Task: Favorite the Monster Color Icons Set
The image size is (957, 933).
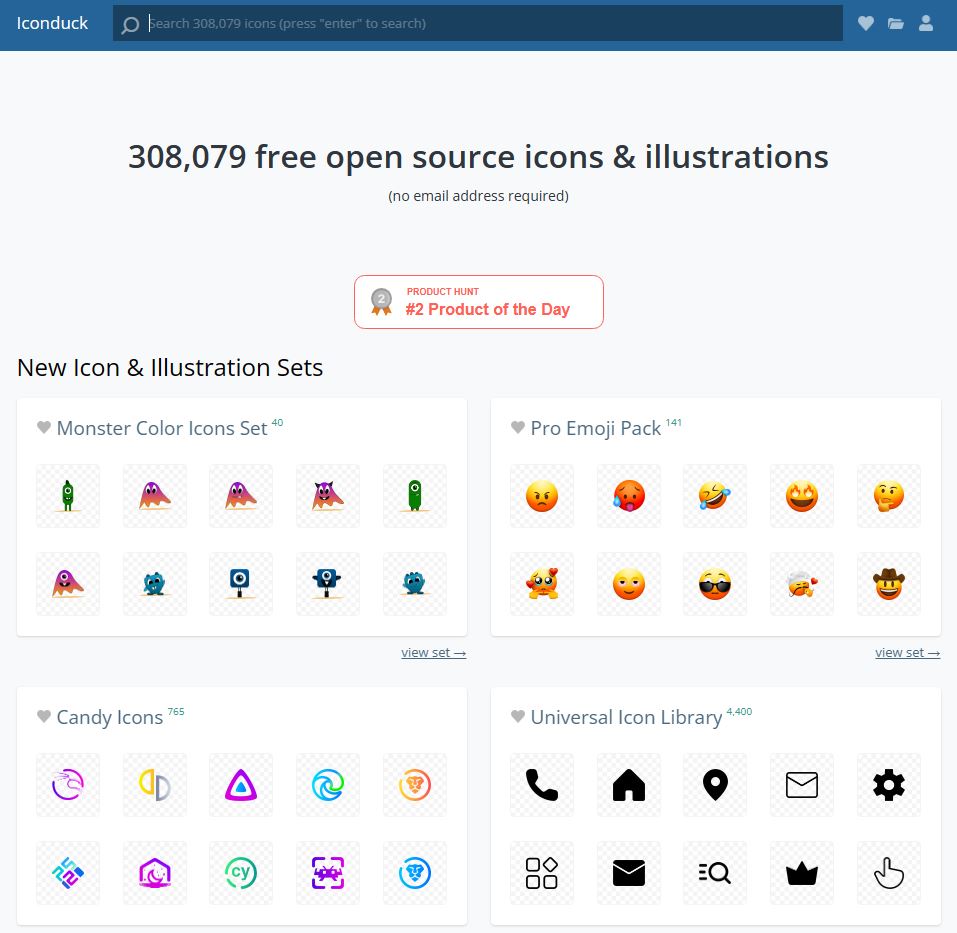Action: (x=44, y=427)
